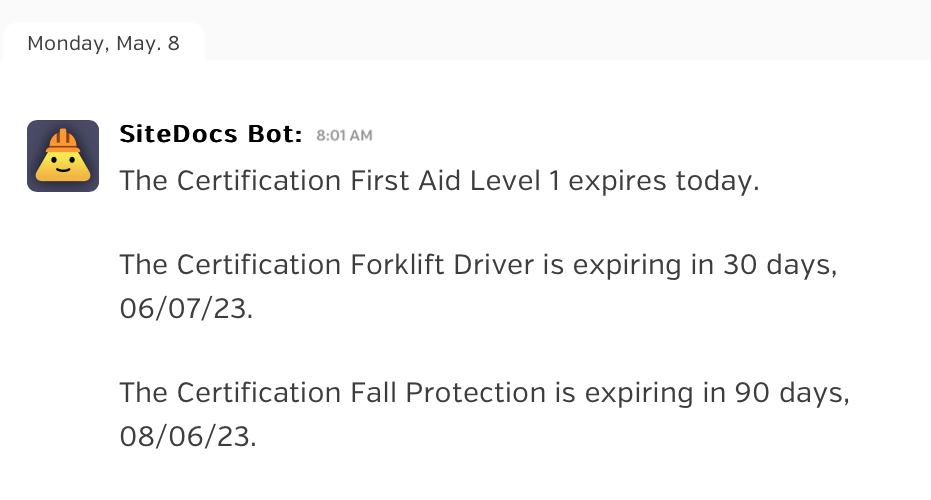Screen dimensions: 931x500
Task: Click the blank gray header area beside the date tab
Action: (568, 30)
